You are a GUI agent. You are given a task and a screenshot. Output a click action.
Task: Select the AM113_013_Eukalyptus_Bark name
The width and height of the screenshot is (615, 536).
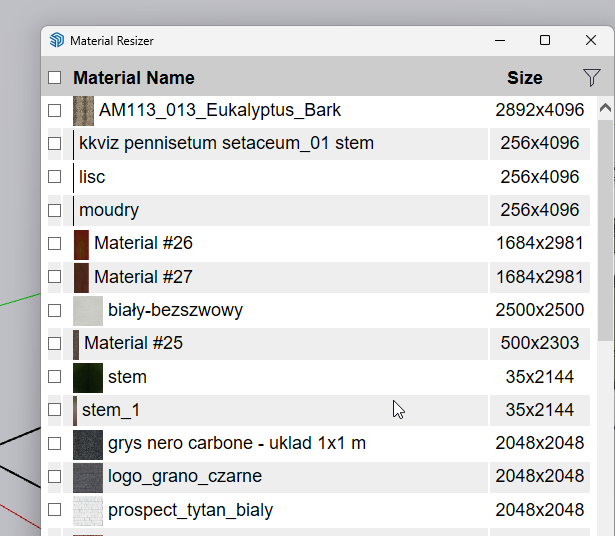220,110
